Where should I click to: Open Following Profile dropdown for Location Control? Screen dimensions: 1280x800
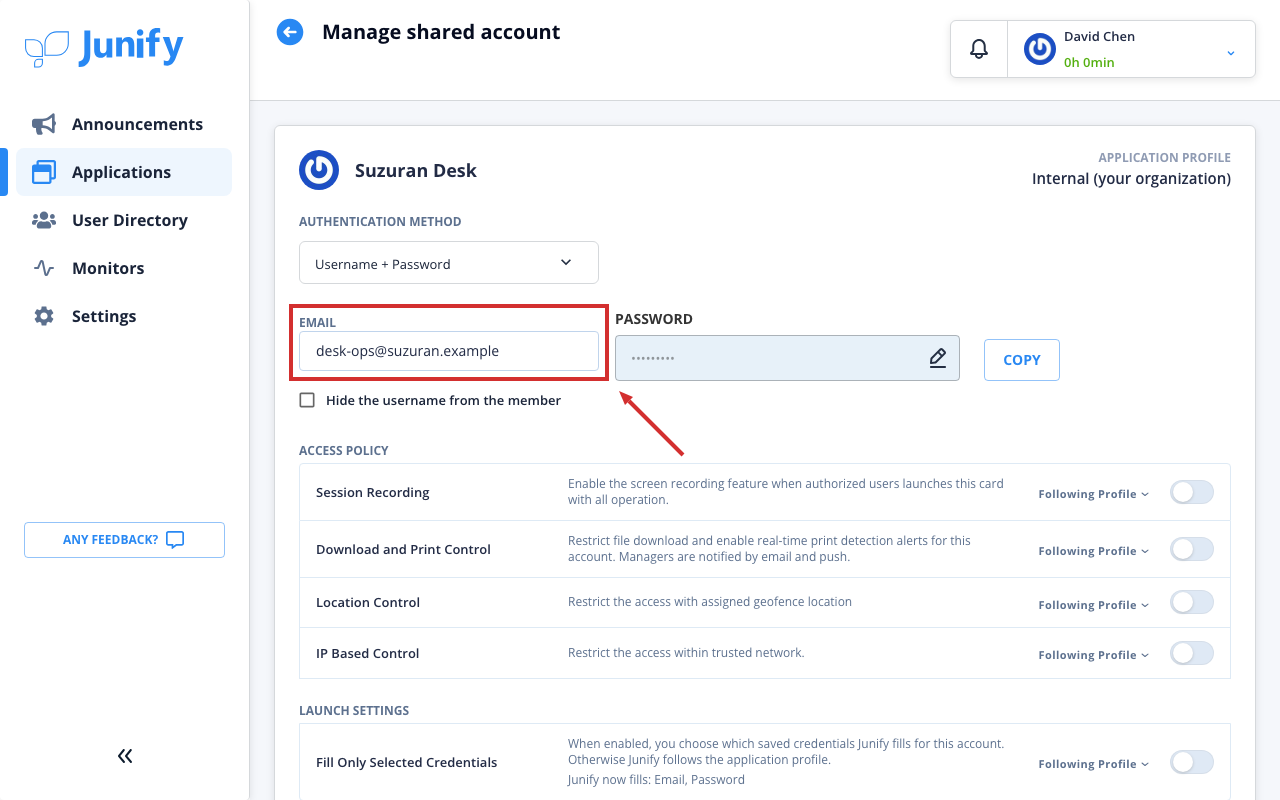coord(1094,605)
